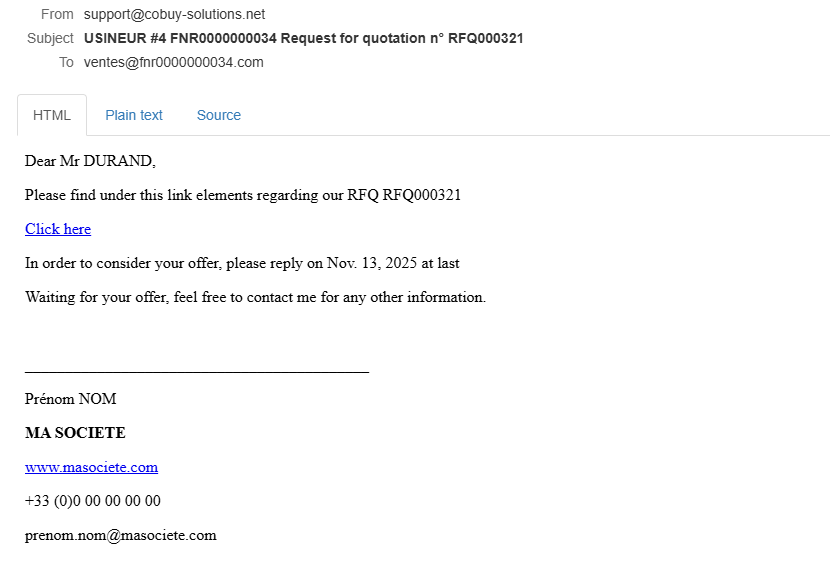Select the Source tab

click(x=219, y=115)
